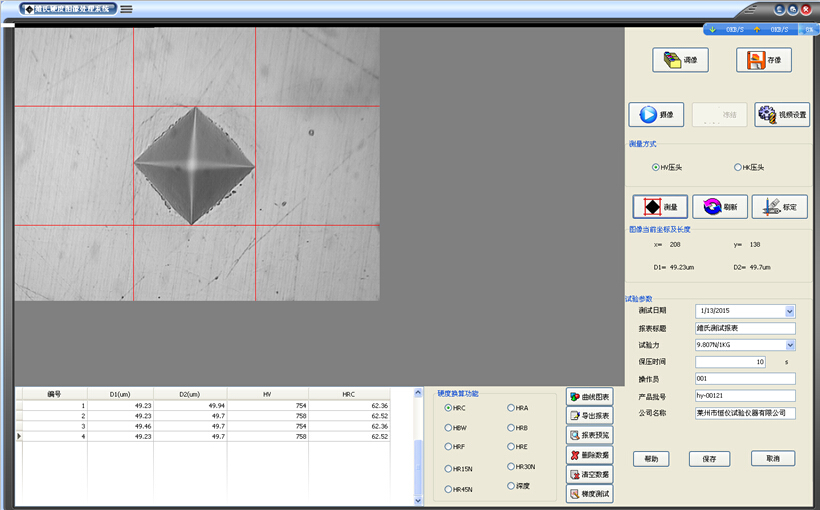Viewport: 820px width, 510px height.
Task: Click 导出报表 export report button
Action: pos(589,416)
